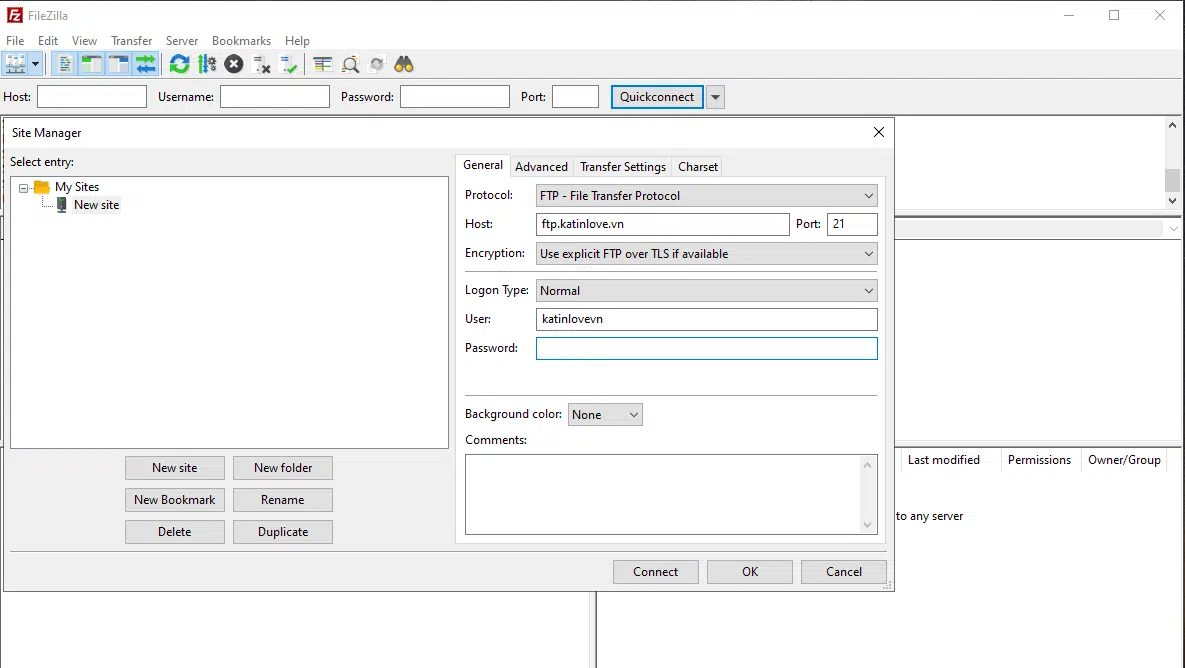Screen dimensions: 1185x668
Task: Sort by Owner/Group column header
Action: click(x=1124, y=460)
